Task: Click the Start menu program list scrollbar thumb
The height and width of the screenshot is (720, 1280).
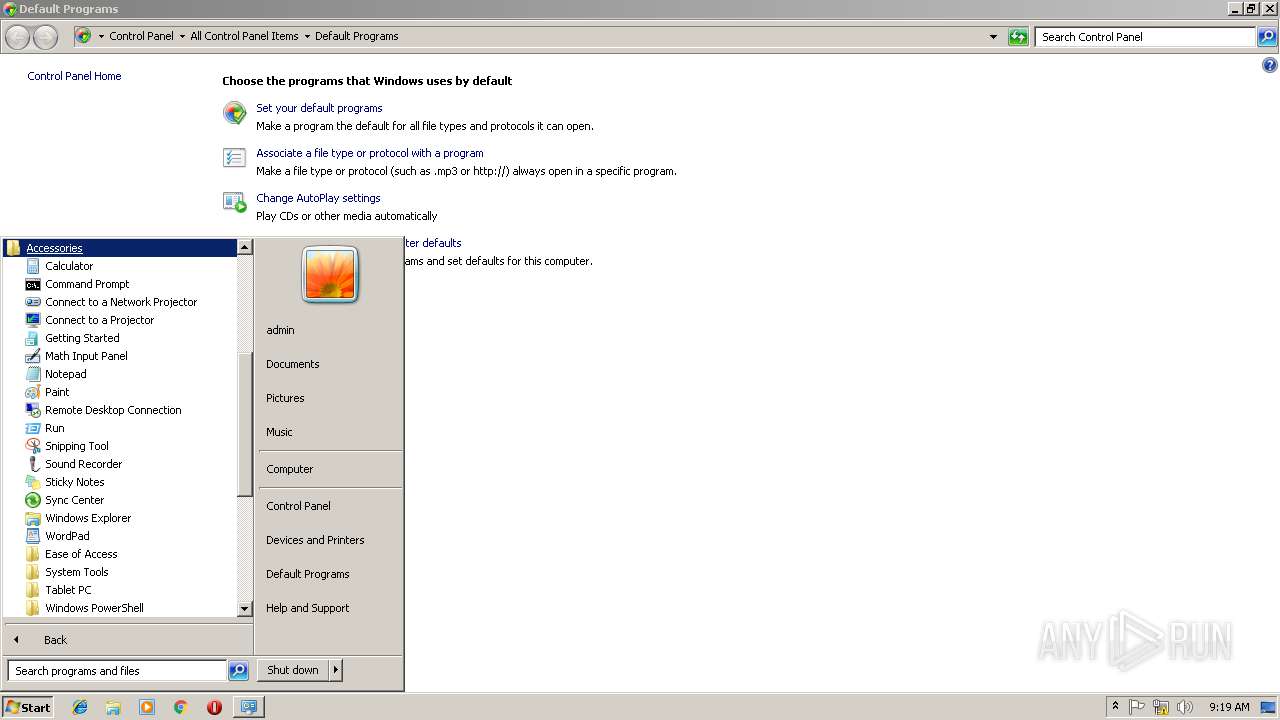Action: point(245,425)
